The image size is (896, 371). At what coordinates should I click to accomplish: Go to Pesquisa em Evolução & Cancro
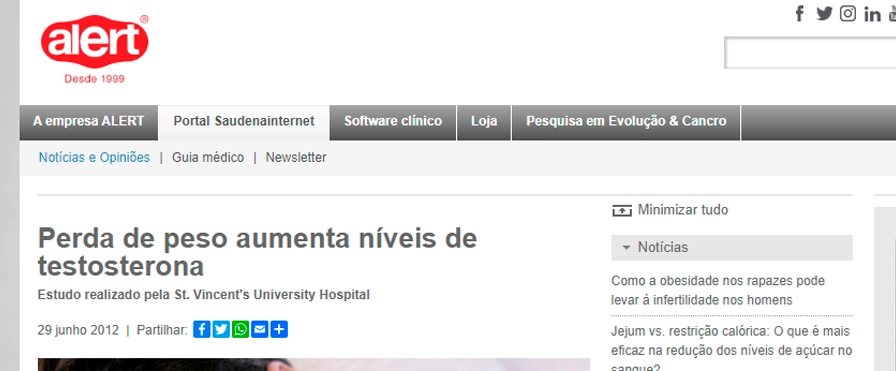click(626, 122)
